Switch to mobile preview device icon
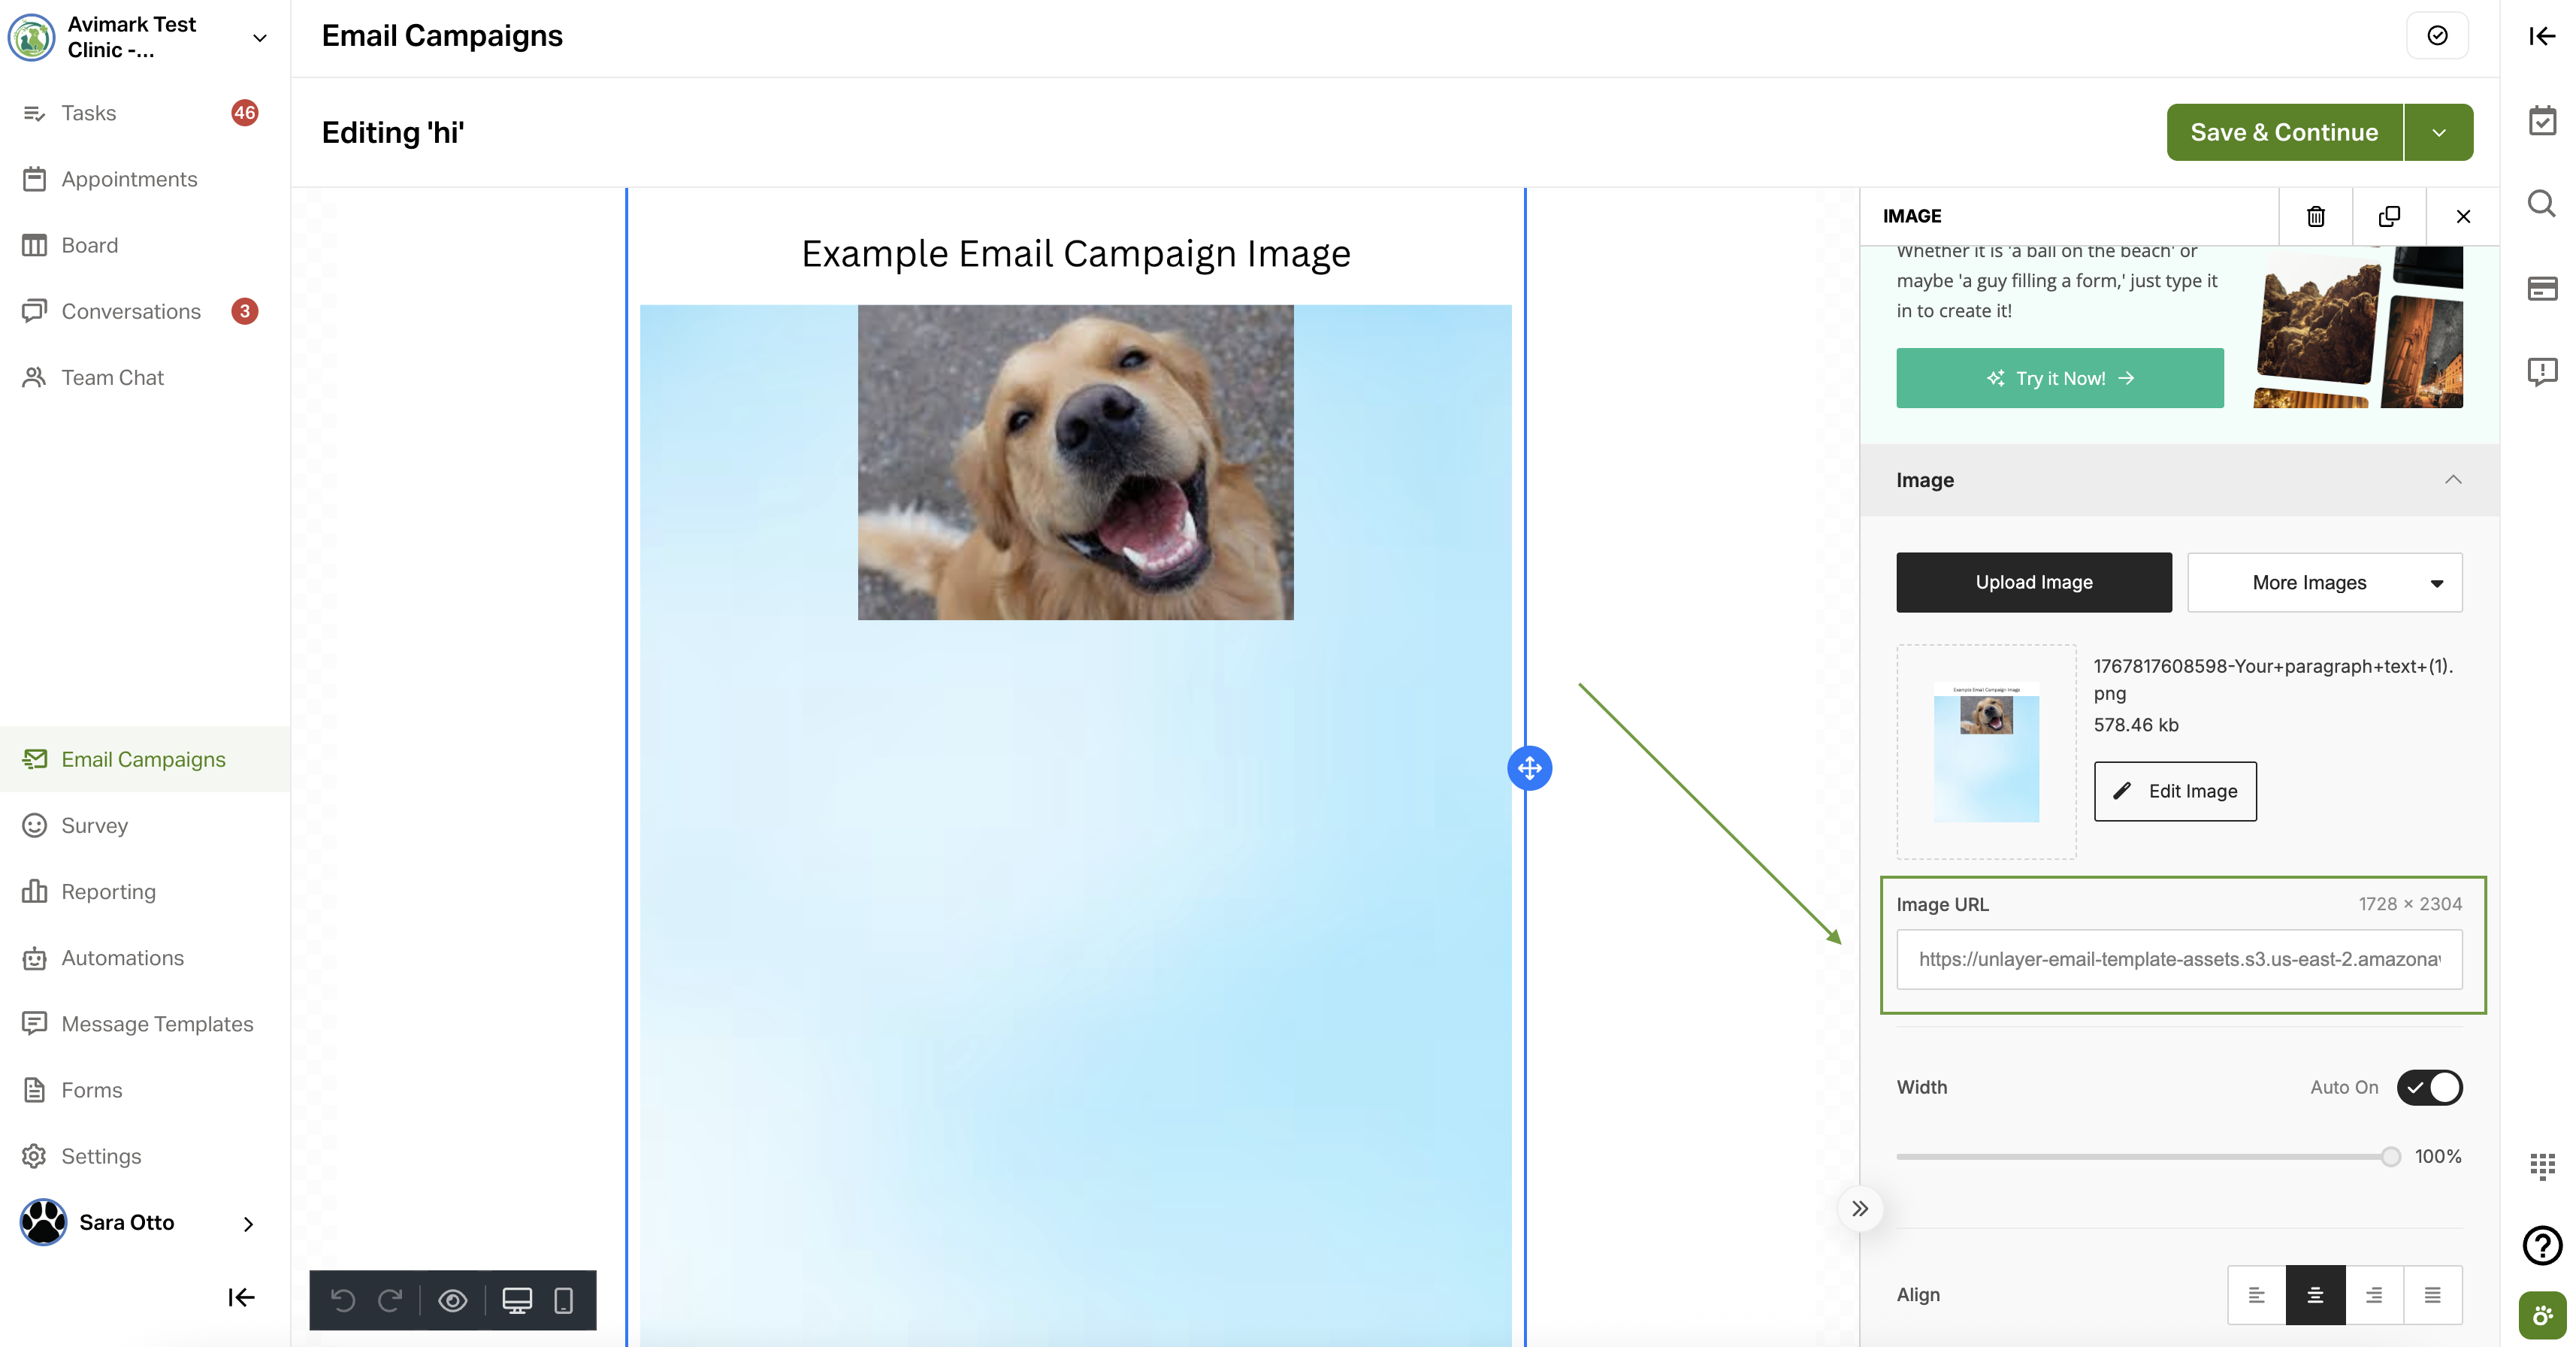This screenshot has width=2576, height=1347. [563, 1300]
